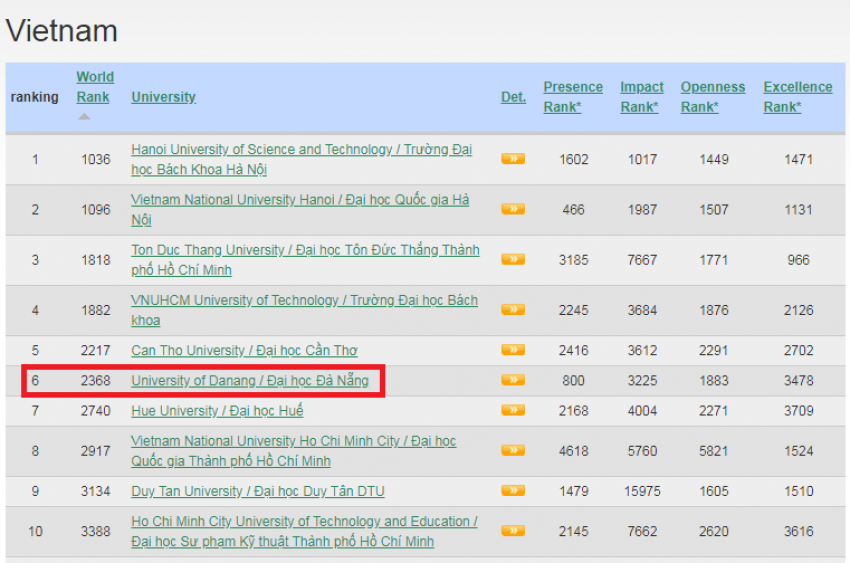Click sort arrow under World Rank
The image size is (850, 563).
[x=84, y=117]
